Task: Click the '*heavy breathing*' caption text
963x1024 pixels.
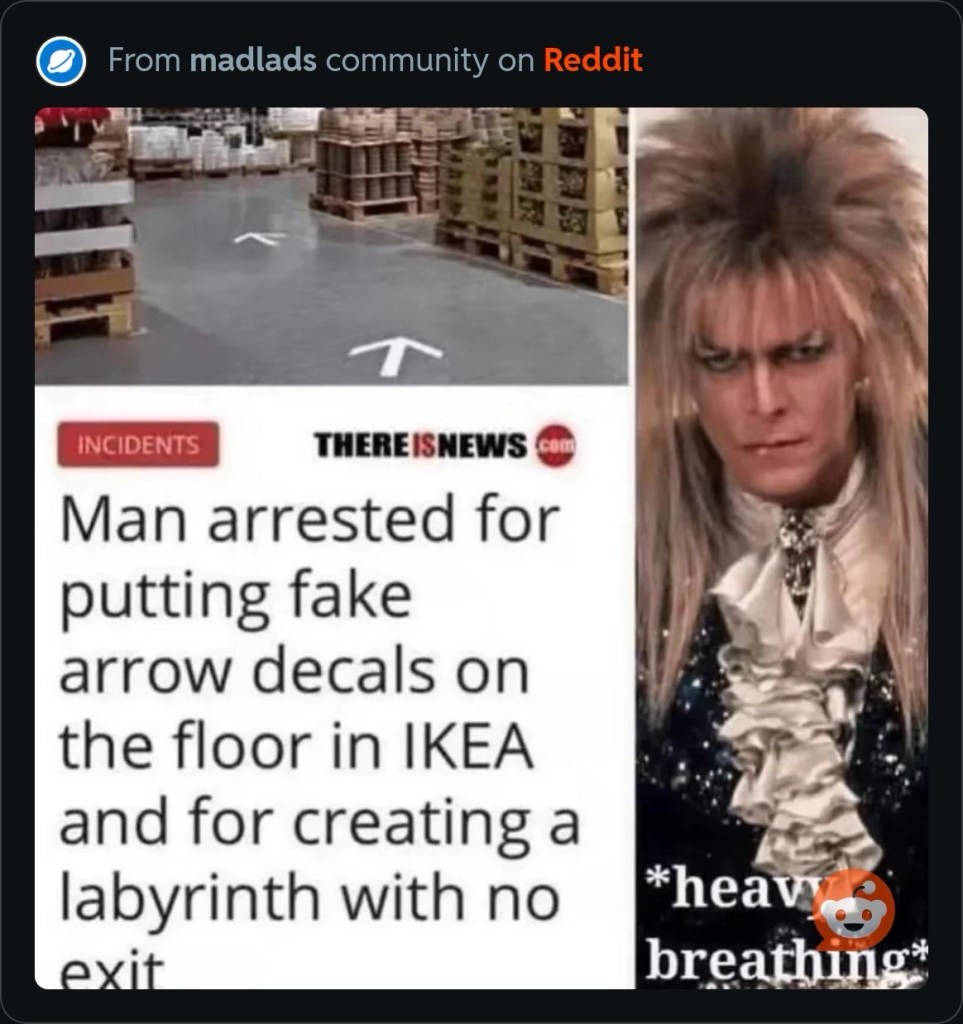Action: 787,924
